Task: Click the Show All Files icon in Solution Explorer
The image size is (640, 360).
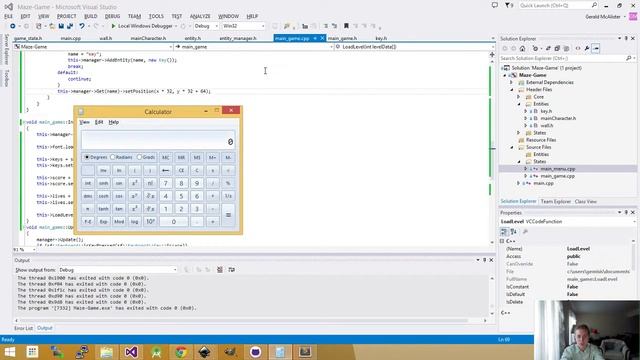Action: coord(566,48)
